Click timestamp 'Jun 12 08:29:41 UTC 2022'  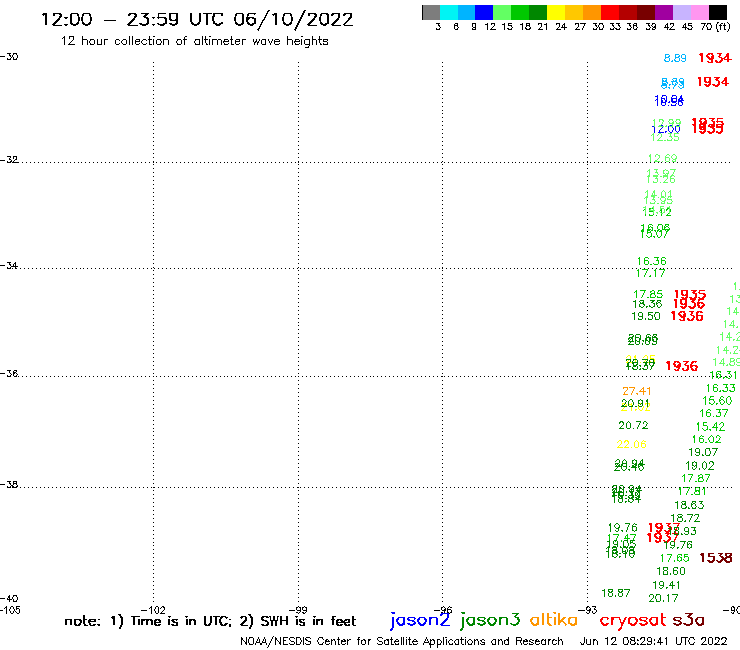pyautogui.click(x=654, y=641)
